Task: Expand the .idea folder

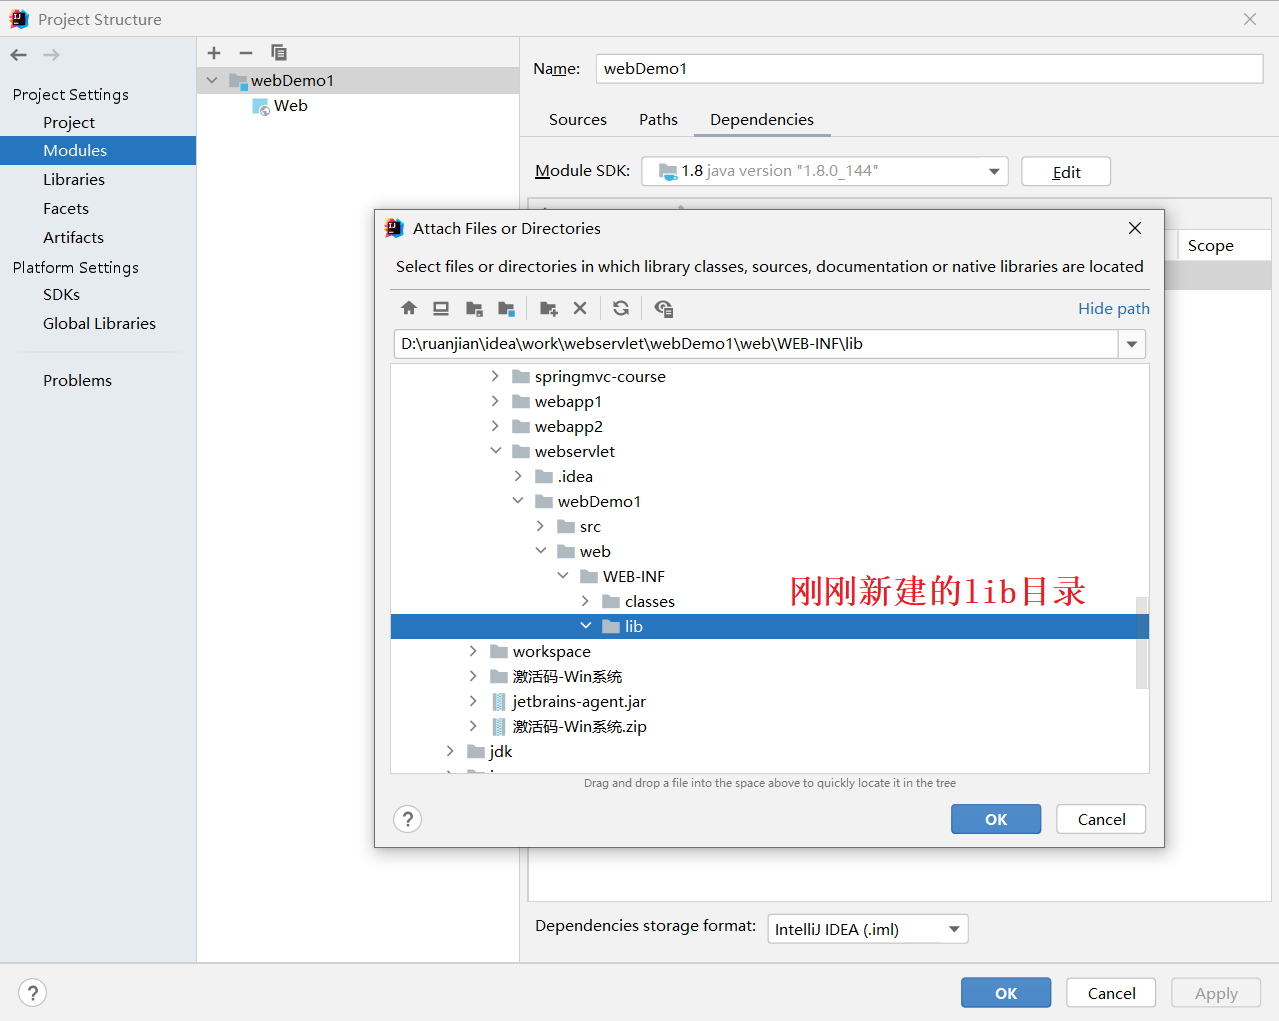Action: tap(518, 476)
